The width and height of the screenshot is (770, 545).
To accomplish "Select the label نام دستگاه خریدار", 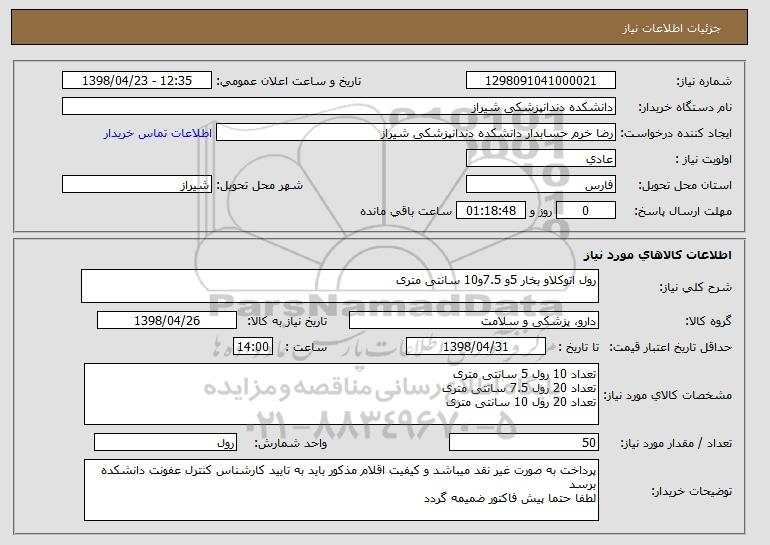I will click(x=685, y=107).
